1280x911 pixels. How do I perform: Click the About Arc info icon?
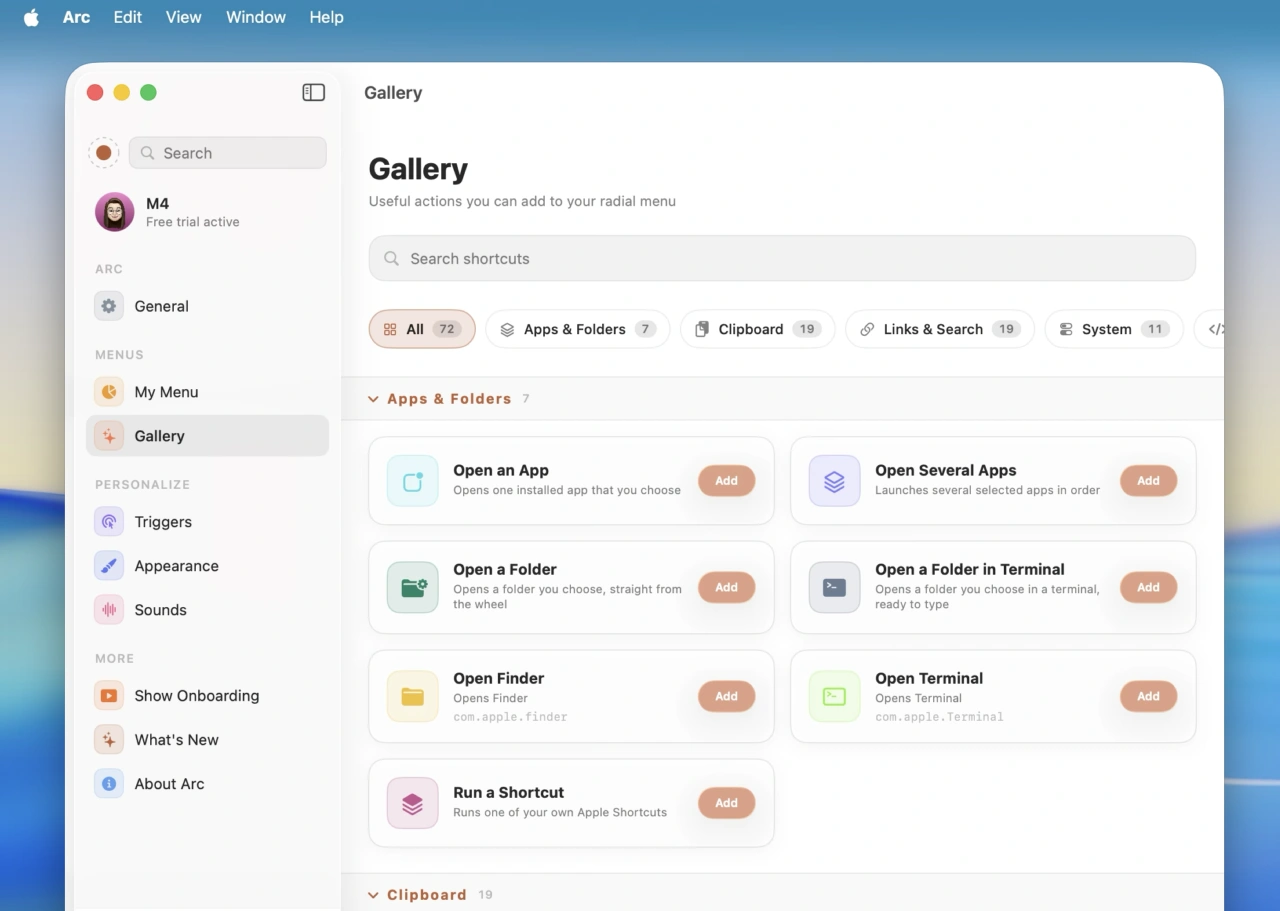(109, 784)
